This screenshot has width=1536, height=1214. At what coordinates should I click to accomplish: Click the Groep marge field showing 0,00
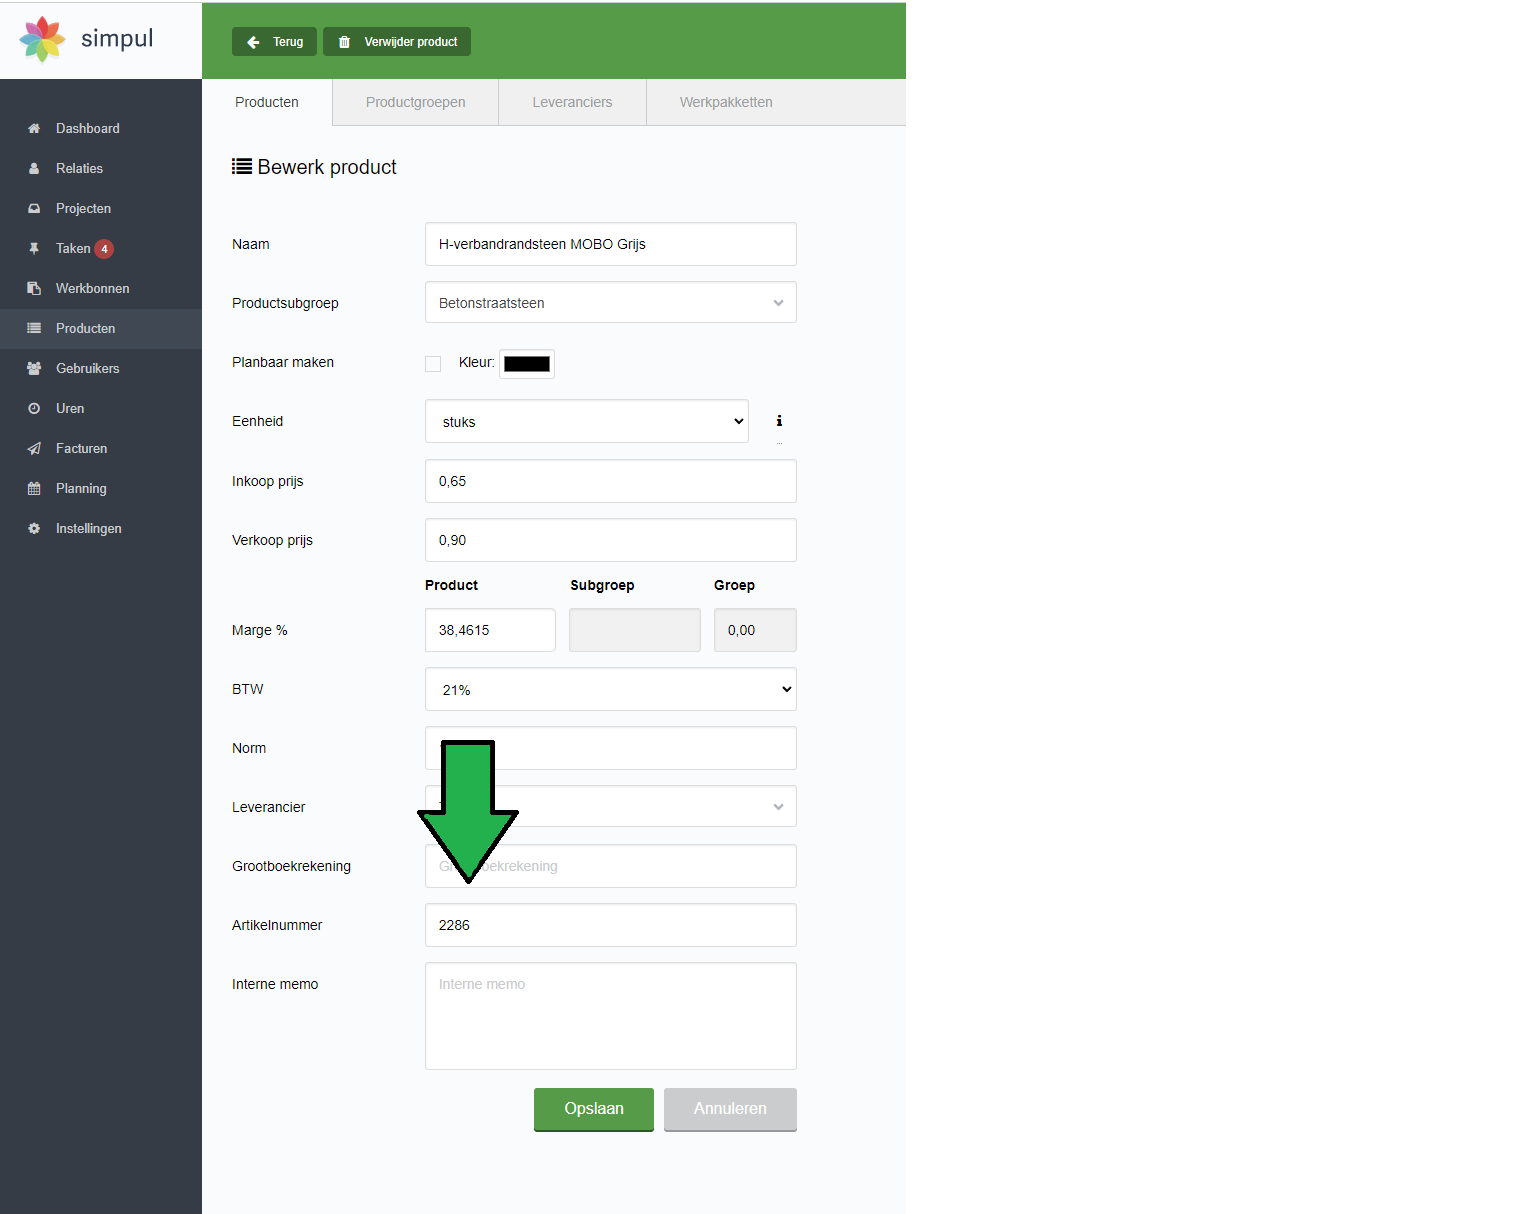(x=755, y=630)
